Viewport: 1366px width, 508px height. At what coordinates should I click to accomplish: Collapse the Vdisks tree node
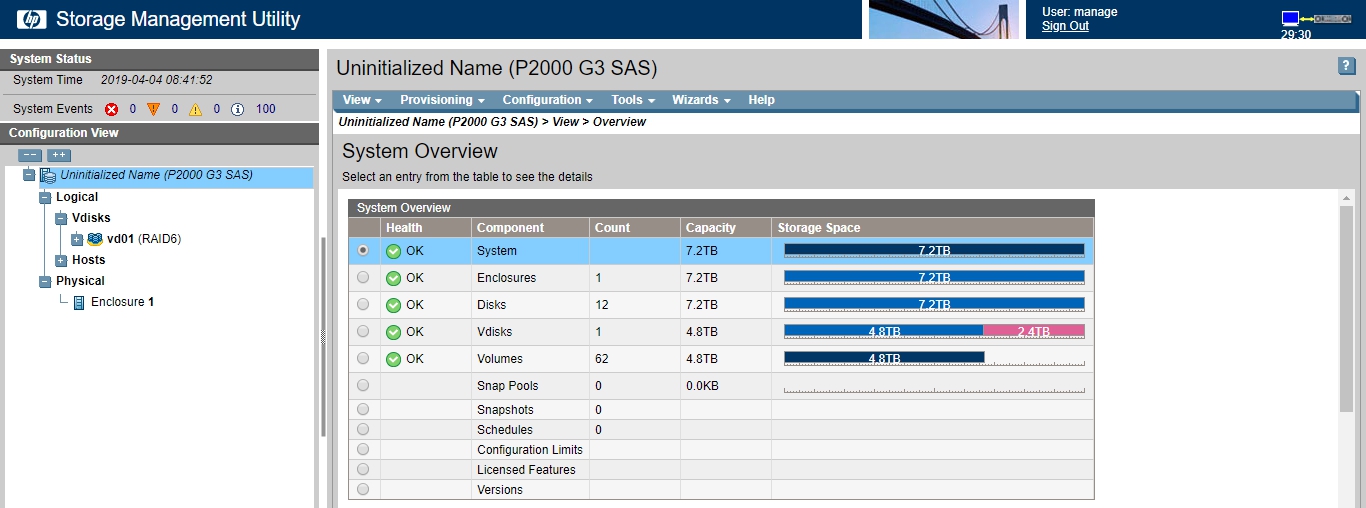click(61, 218)
